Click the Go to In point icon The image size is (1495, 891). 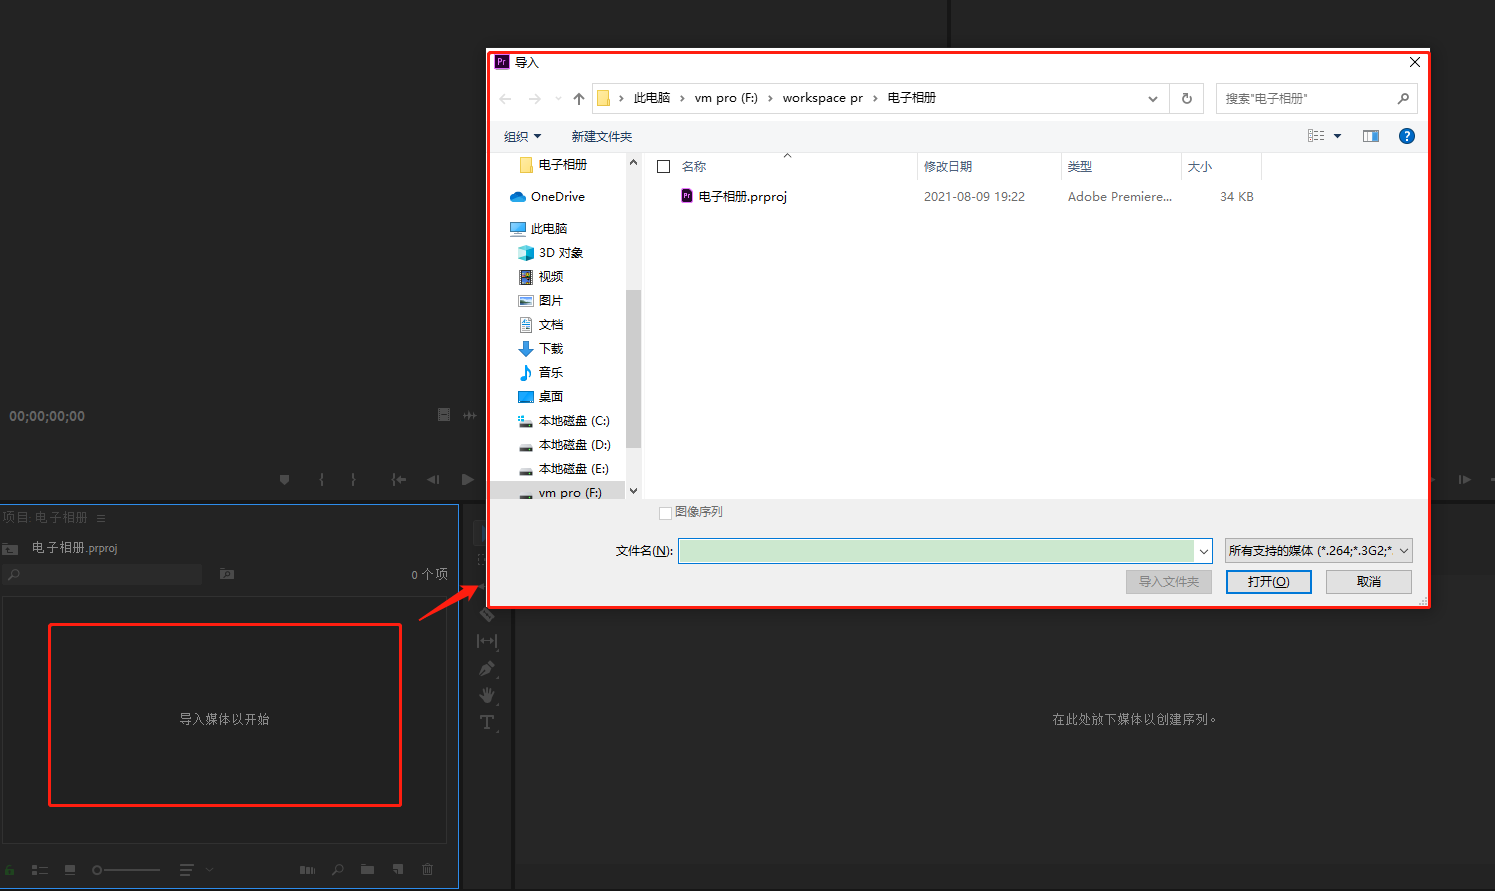pyautogui.click(x=398, y=480)
